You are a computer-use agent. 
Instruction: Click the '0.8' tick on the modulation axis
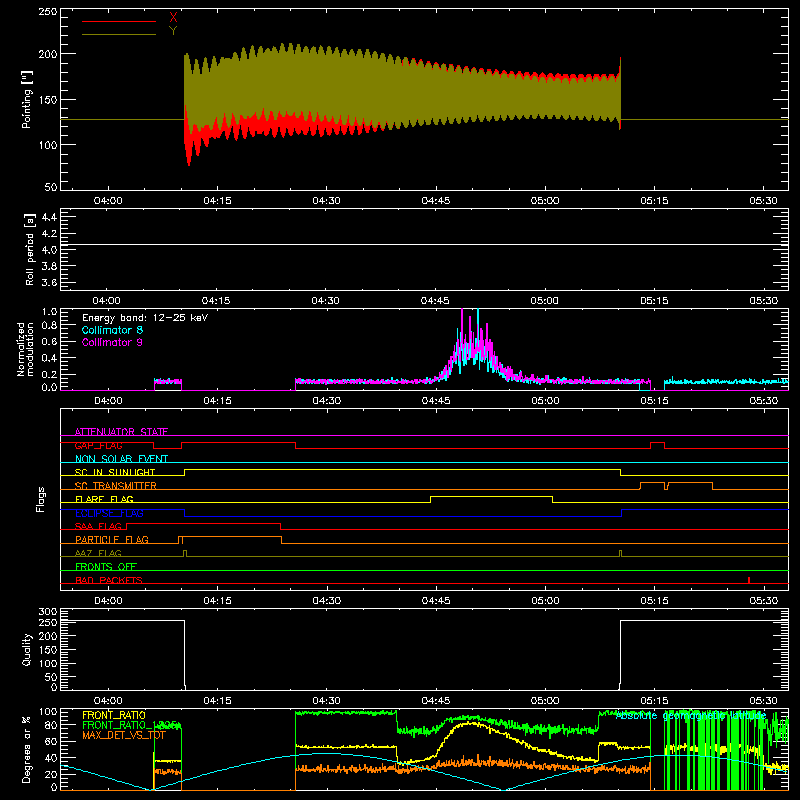click(x=49, y=325)
